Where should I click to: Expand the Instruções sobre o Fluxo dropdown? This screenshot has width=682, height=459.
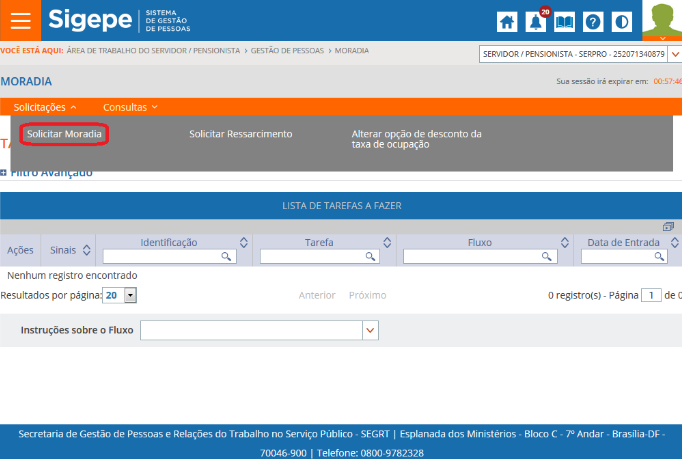click(x=370, y=331)
